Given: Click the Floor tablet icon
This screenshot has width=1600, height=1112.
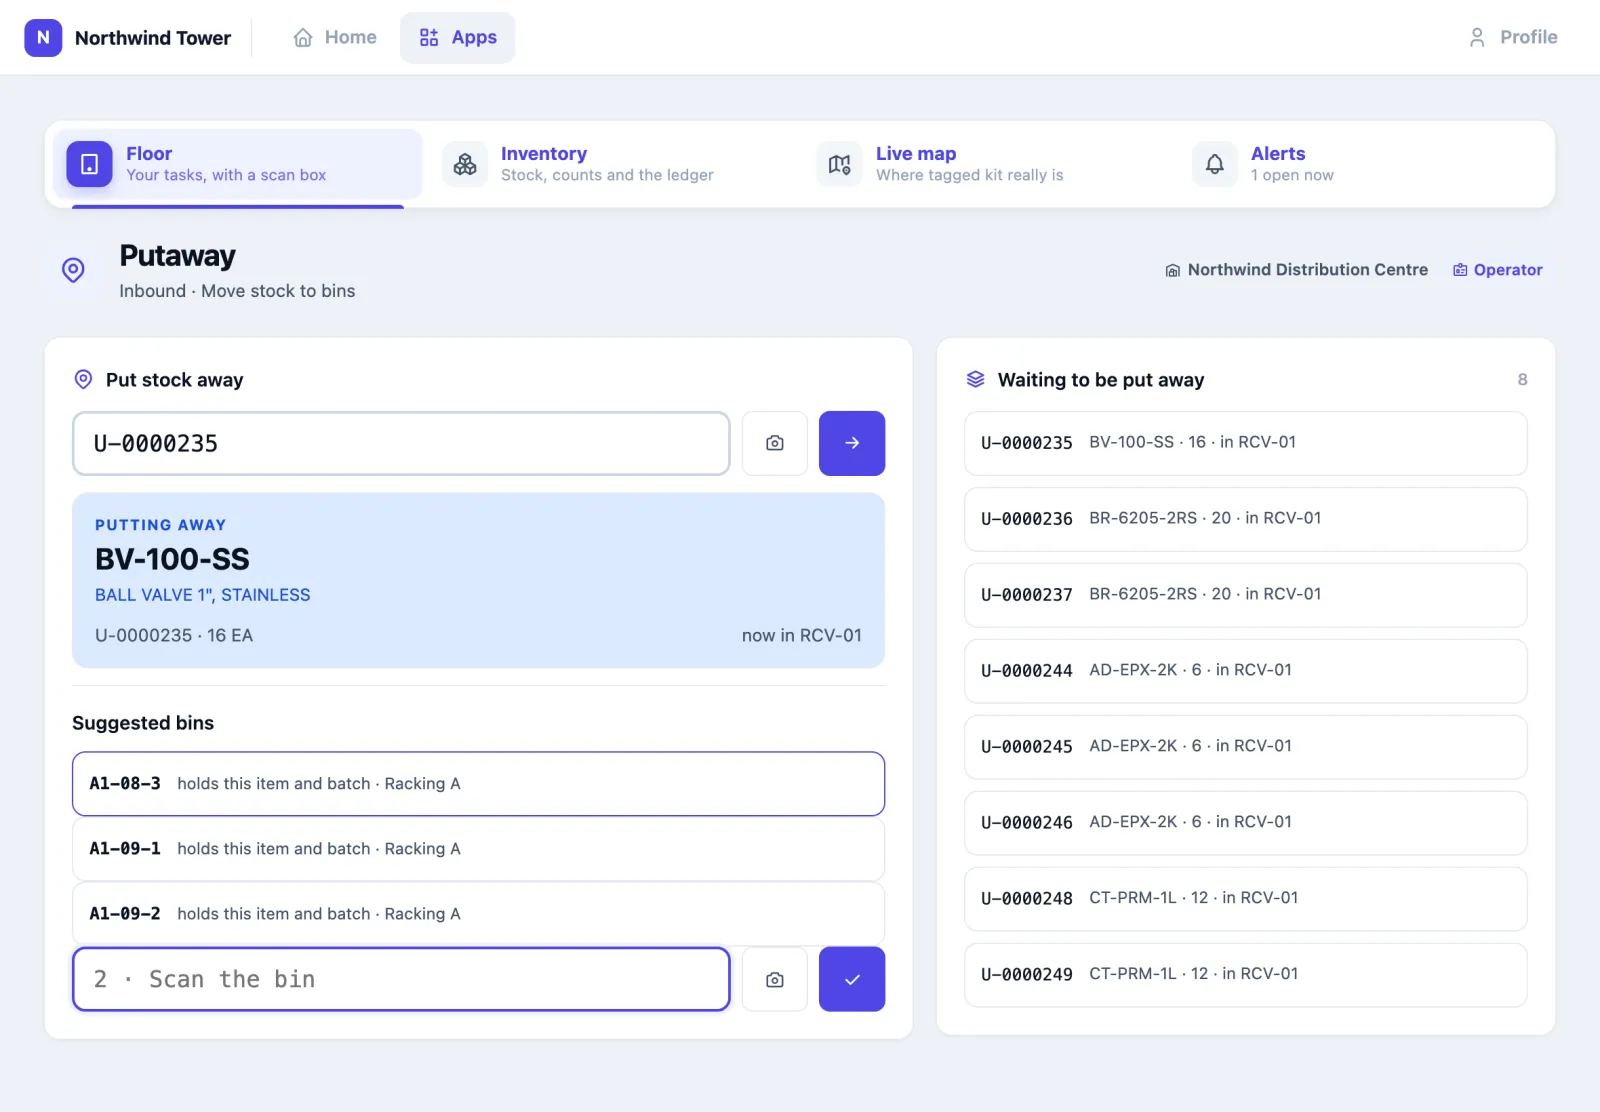Looking at the screenshot, I should [x=89, y=164].
